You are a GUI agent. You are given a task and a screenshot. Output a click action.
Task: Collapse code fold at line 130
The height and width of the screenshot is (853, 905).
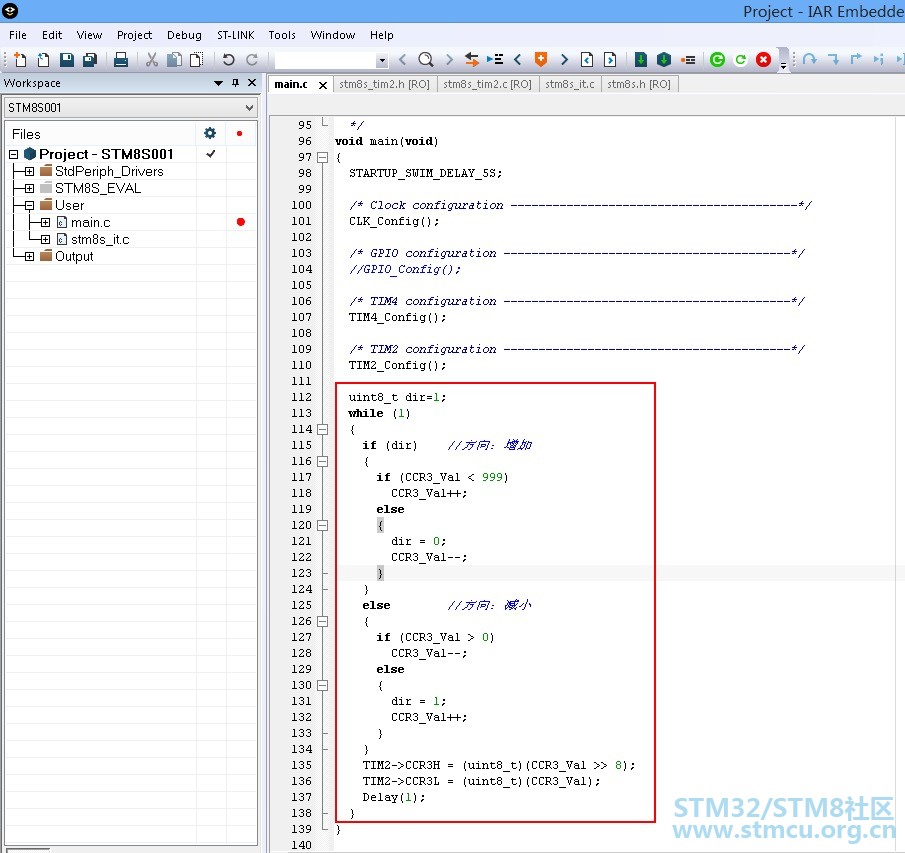[323, 686]
